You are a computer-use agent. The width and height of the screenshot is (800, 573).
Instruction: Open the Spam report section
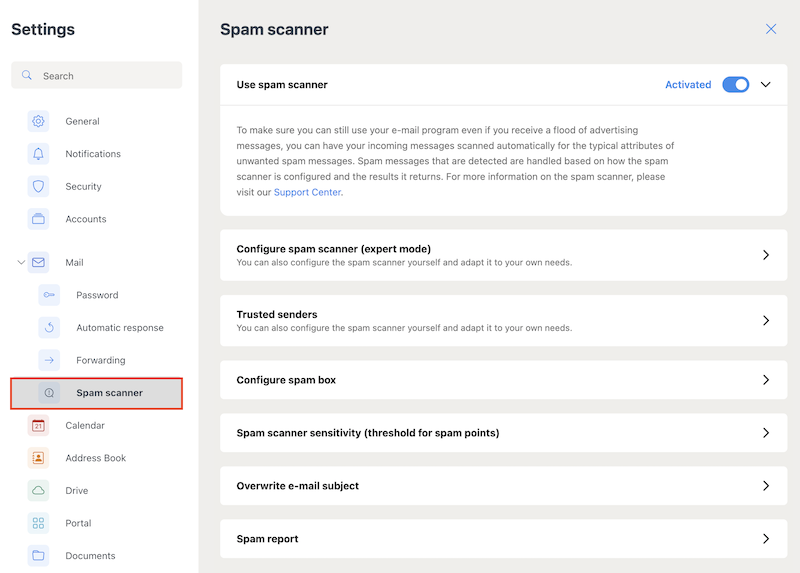pos(504,539)
